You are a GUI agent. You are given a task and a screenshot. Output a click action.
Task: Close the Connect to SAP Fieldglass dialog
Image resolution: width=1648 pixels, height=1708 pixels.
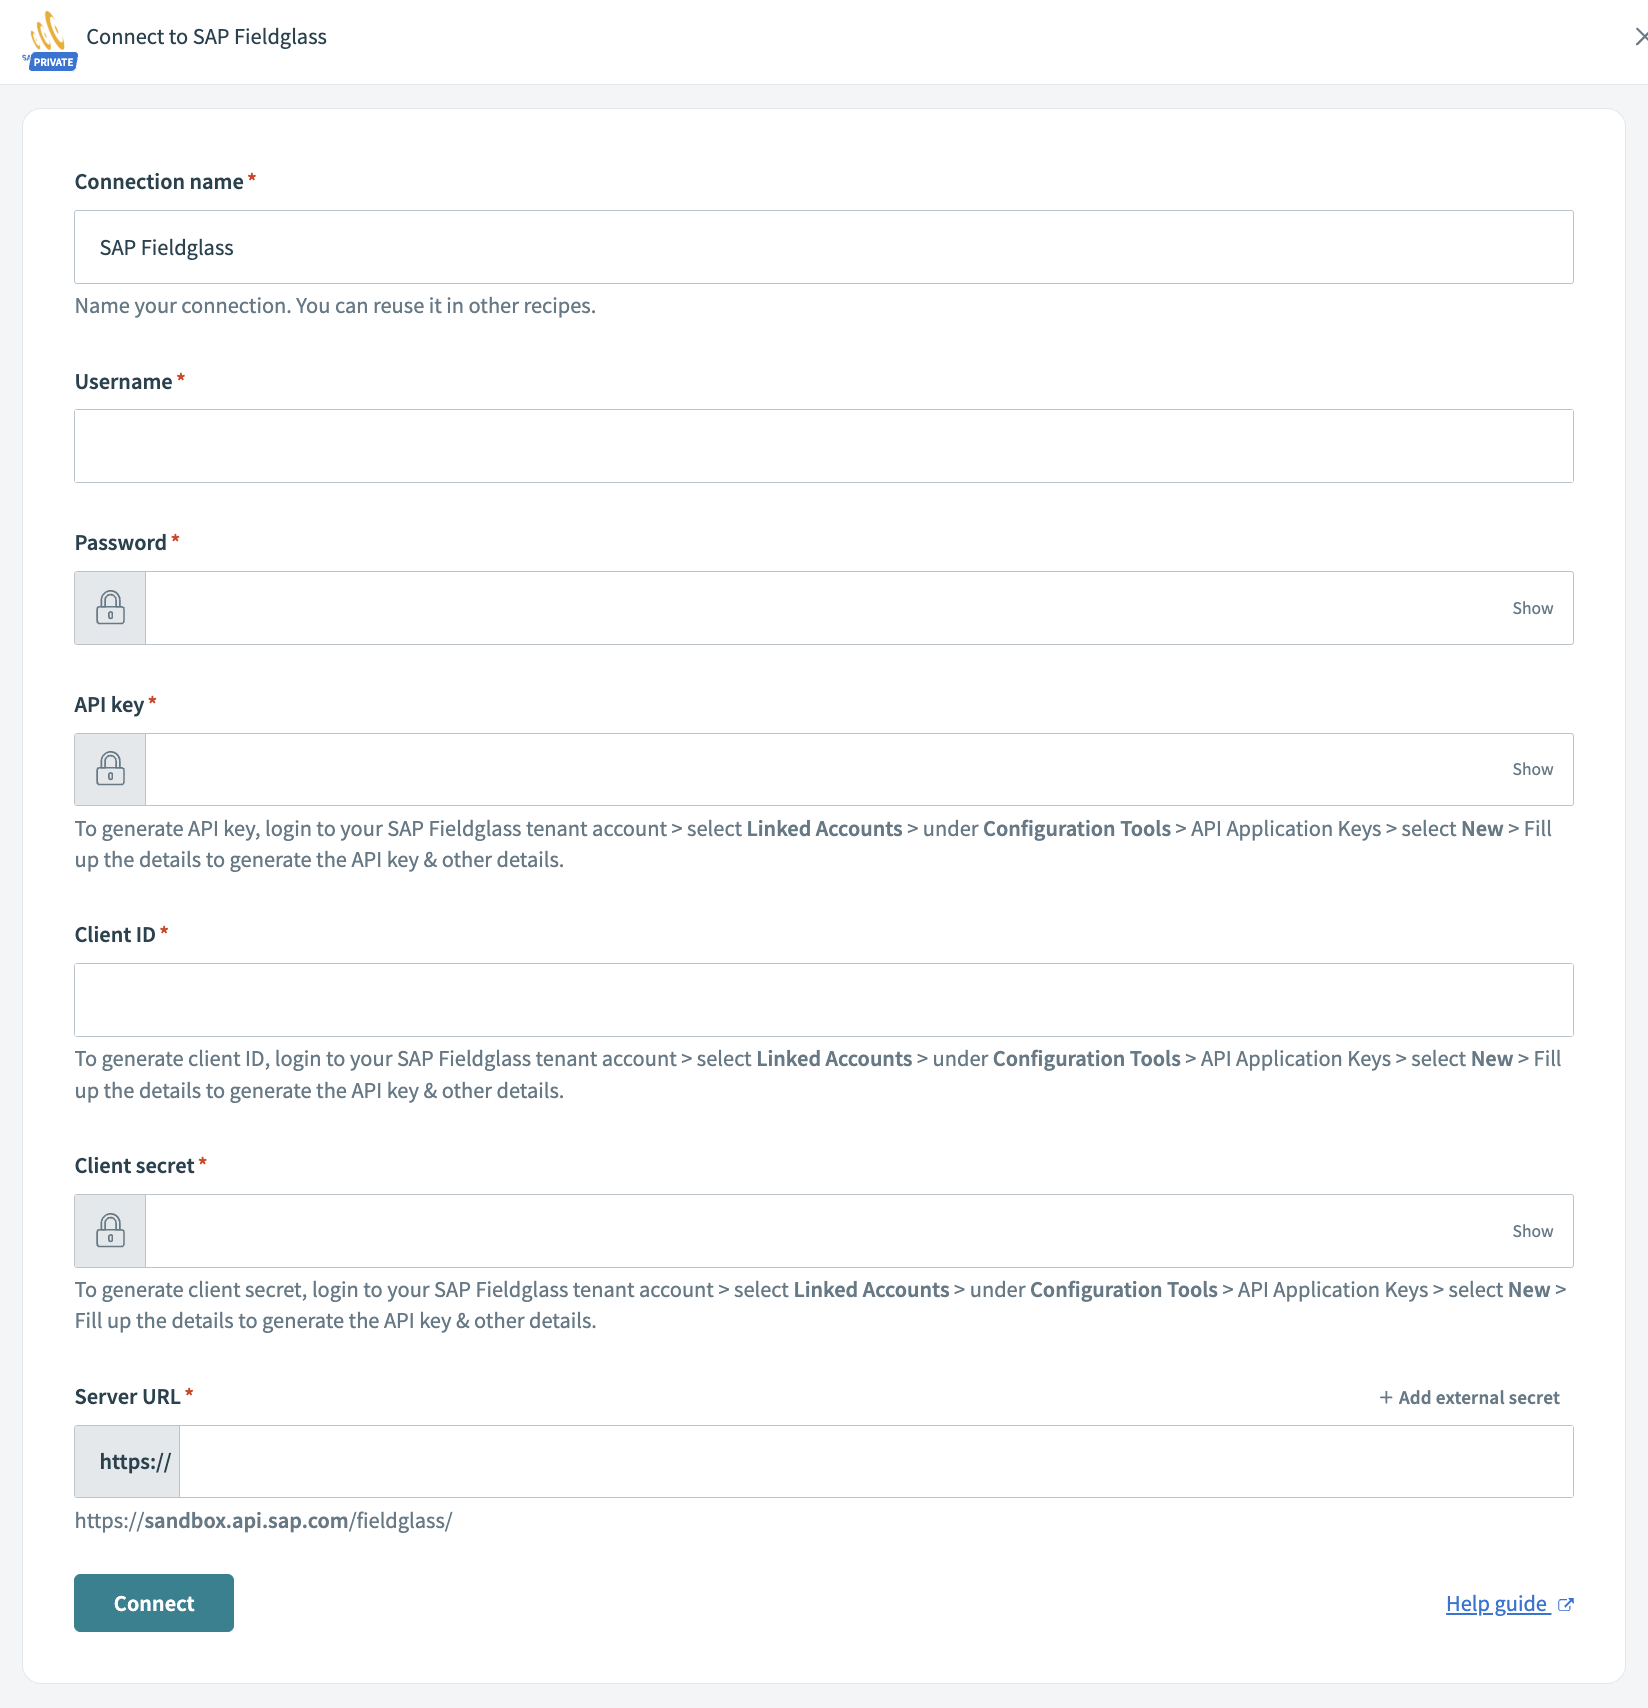tap(1640, 37)
